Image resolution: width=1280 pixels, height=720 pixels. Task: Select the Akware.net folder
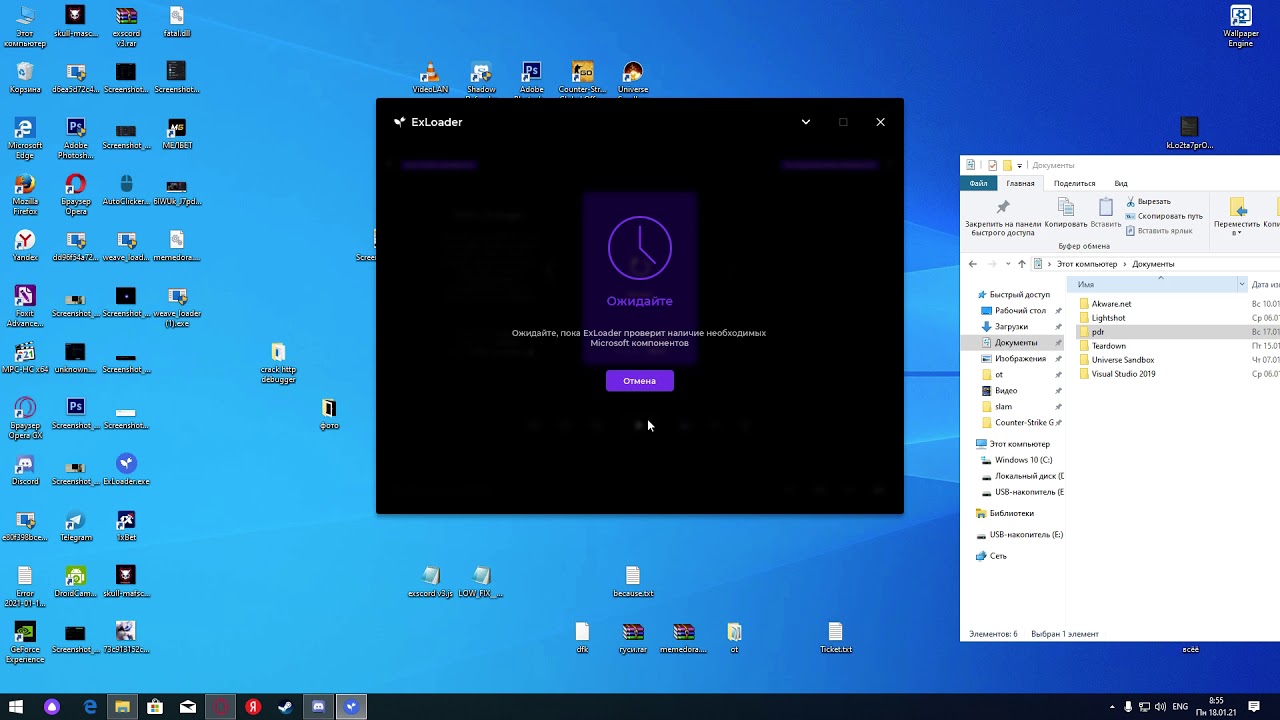click(1105, 304)
